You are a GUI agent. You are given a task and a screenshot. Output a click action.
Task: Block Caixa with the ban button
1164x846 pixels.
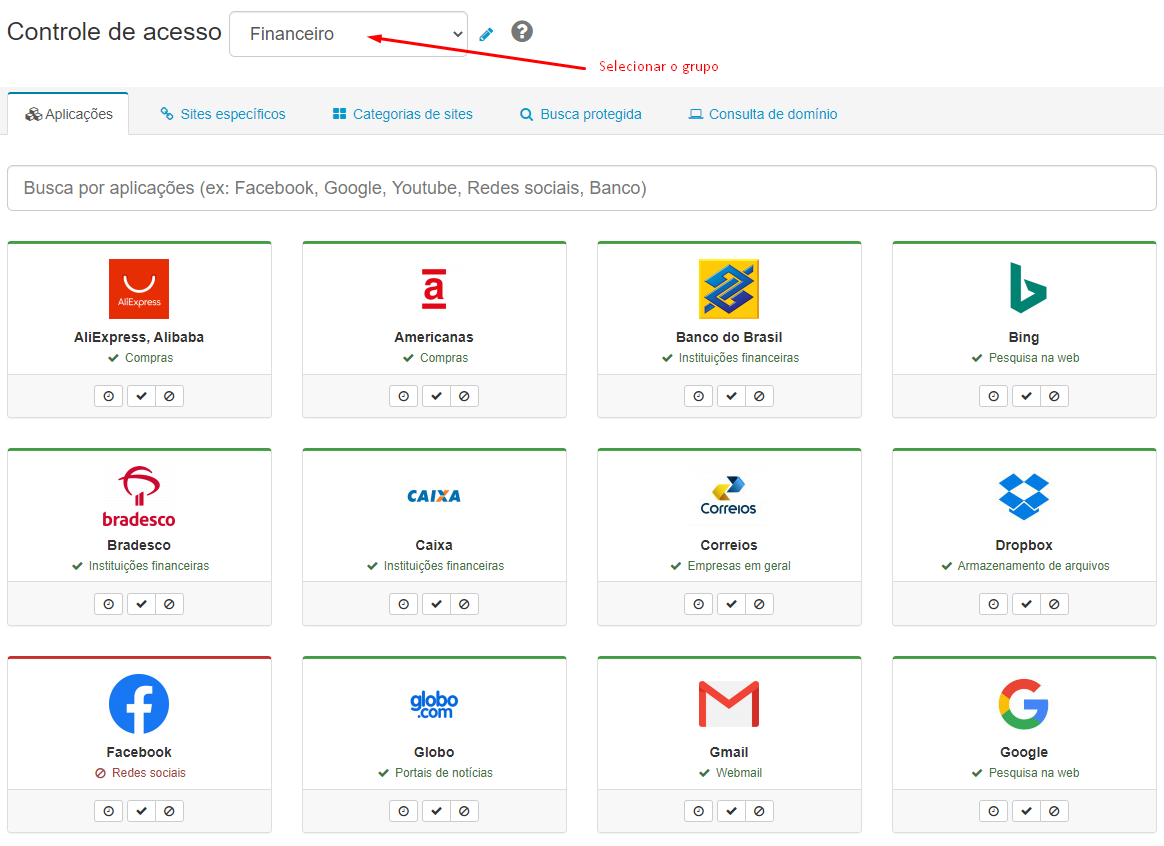tap(464, 604)
